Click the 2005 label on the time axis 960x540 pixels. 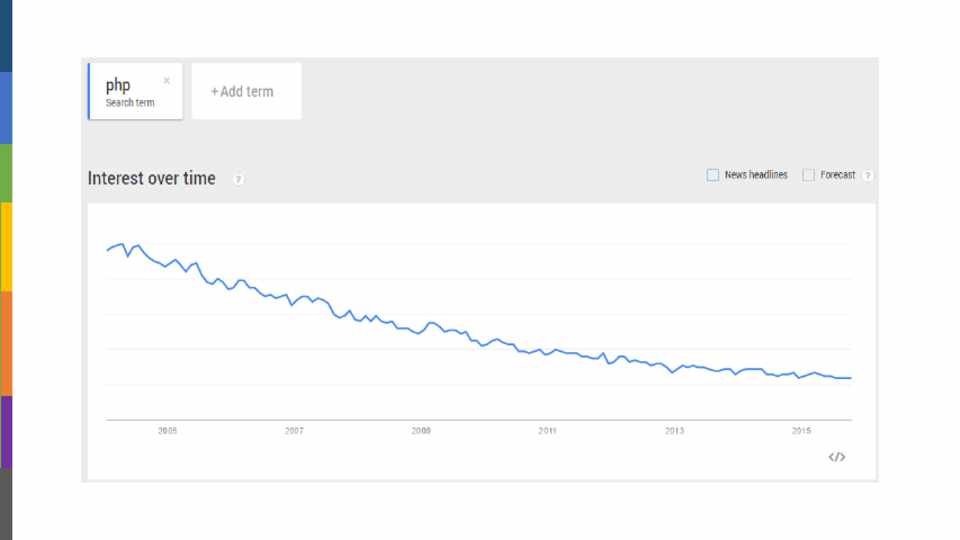[x=167, y=431]
